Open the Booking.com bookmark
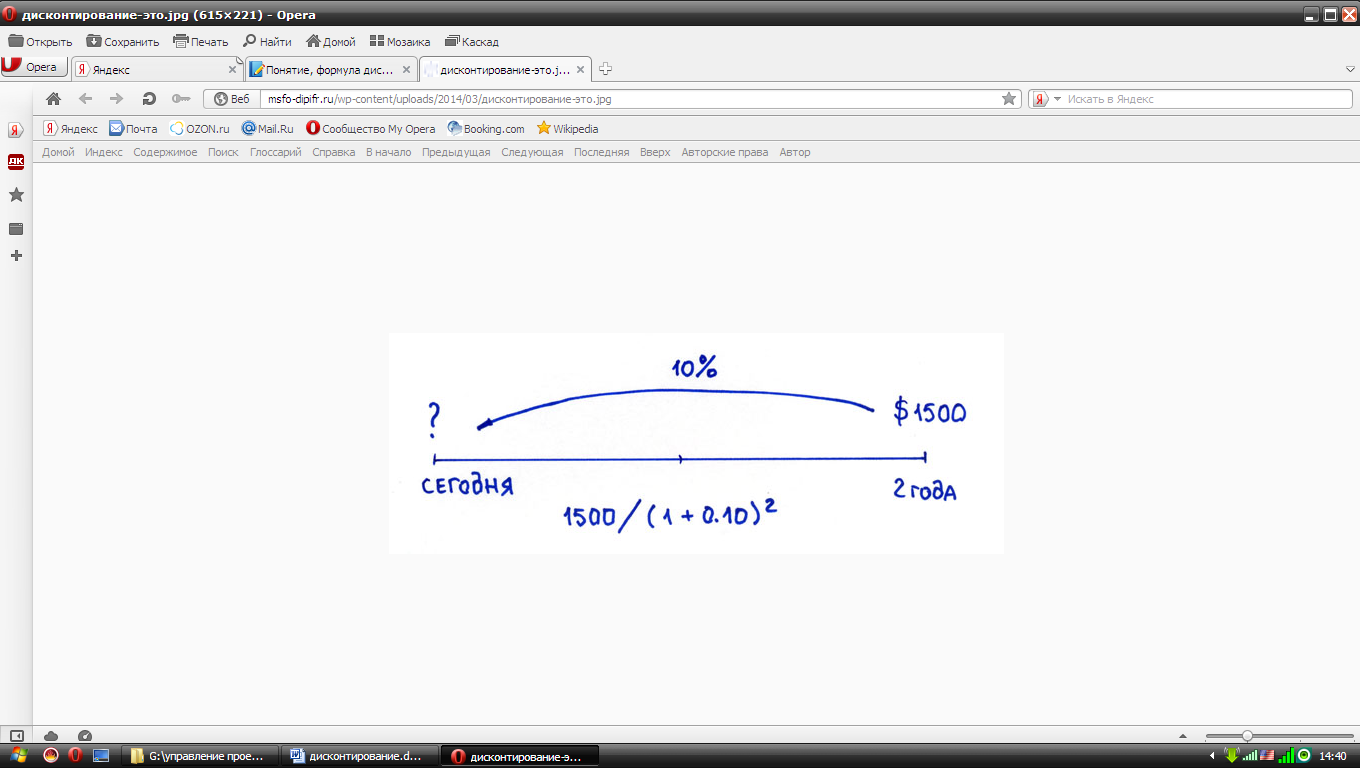The image size is (1360, 768). coord(486,128)
